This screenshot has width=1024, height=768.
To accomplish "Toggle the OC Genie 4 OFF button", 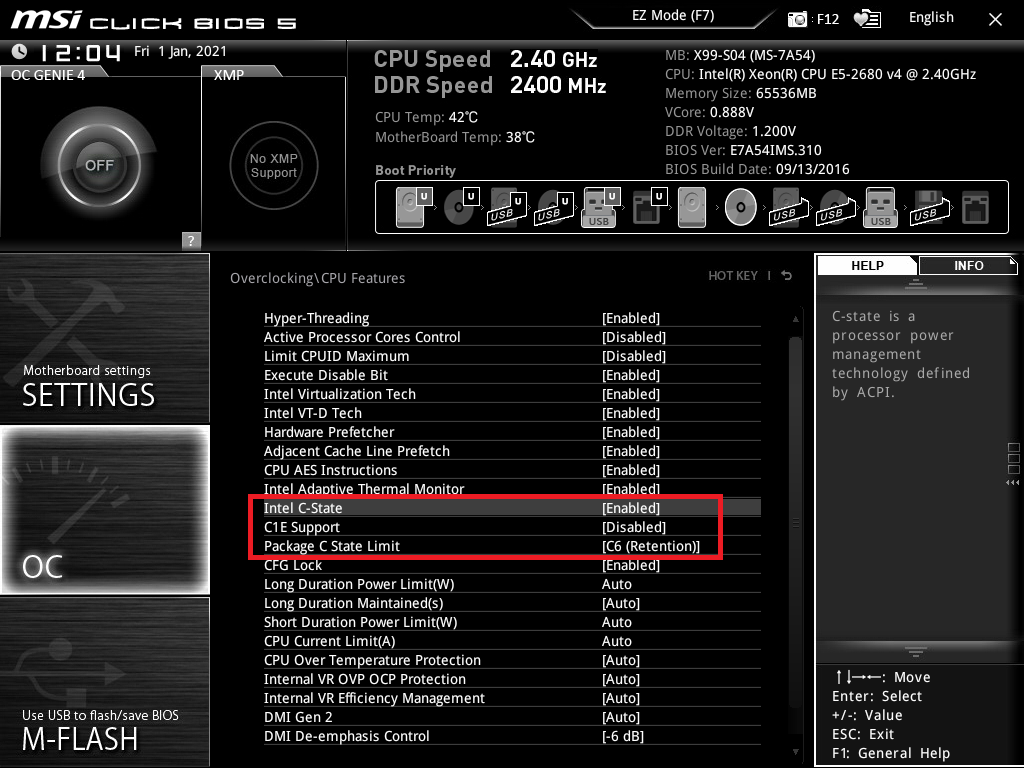I will 99,165.
